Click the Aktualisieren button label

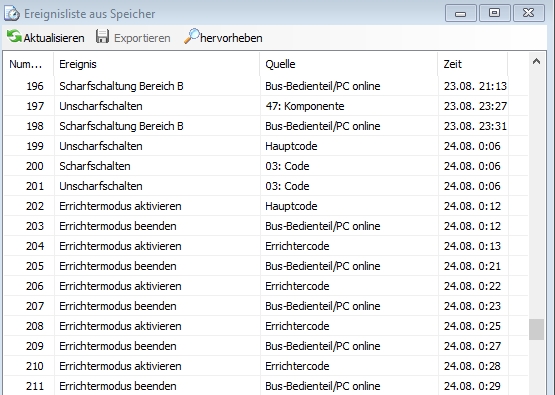point(54,38)
